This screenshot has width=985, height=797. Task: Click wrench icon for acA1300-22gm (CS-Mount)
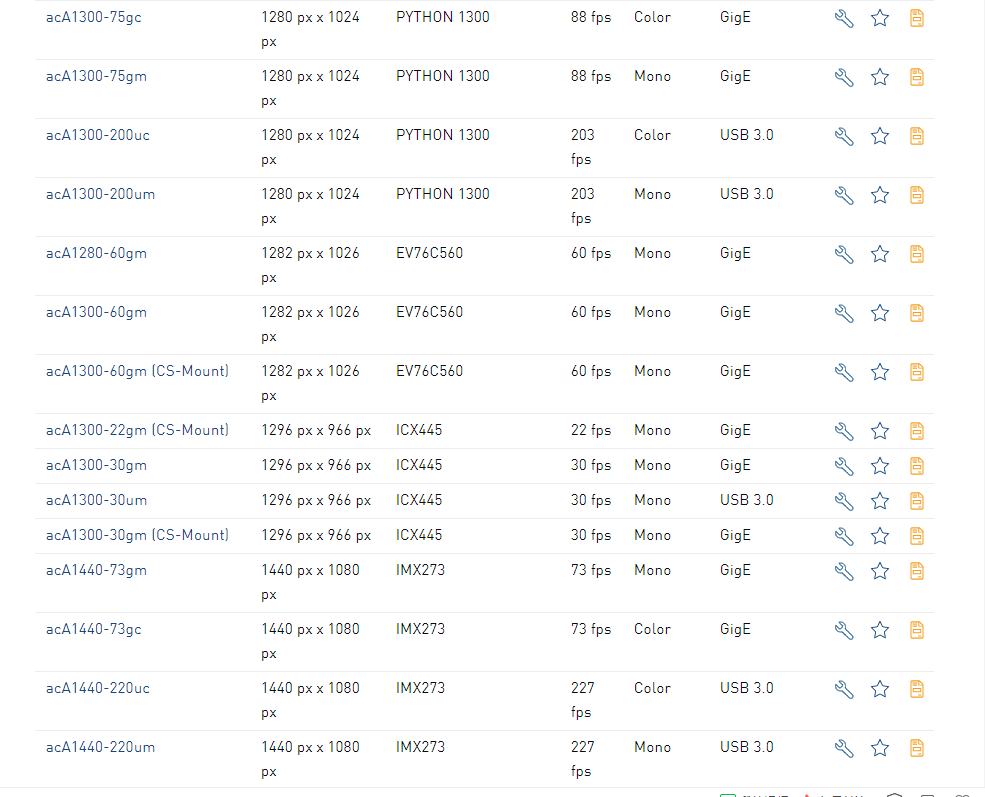pyautogui.click(x=844, y=431)
